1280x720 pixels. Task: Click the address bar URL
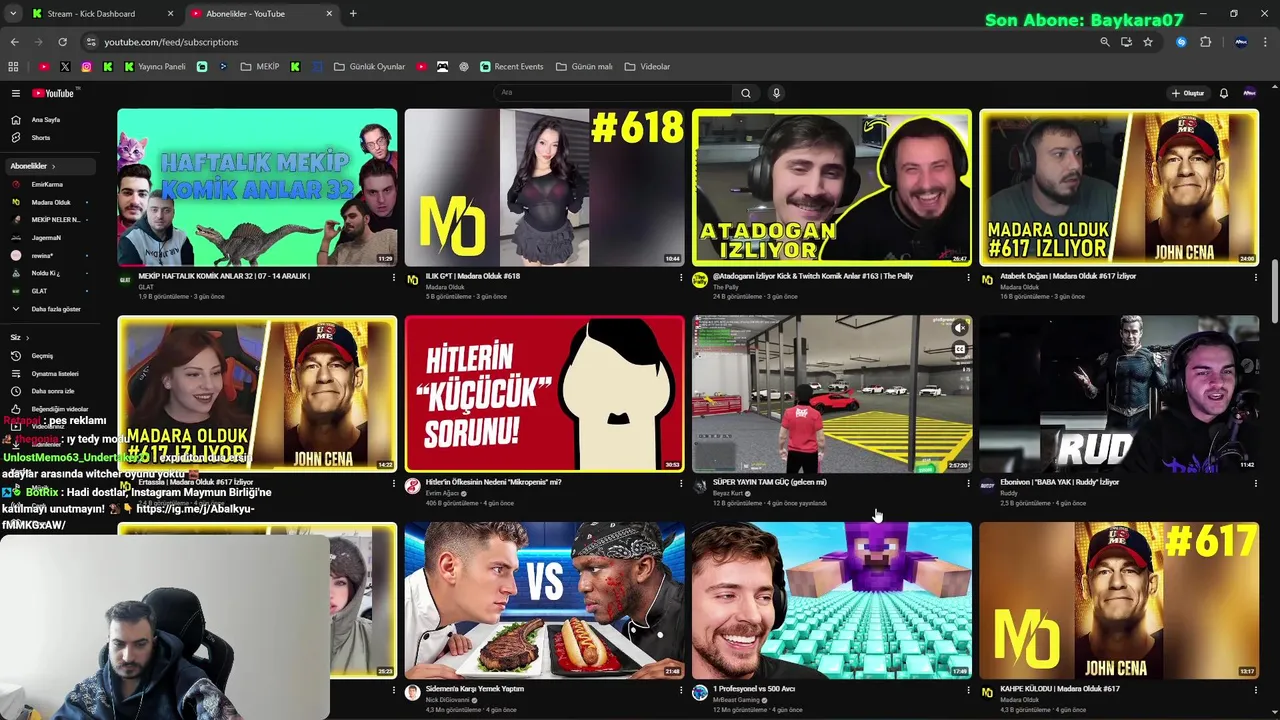click(x=171, y=42)
